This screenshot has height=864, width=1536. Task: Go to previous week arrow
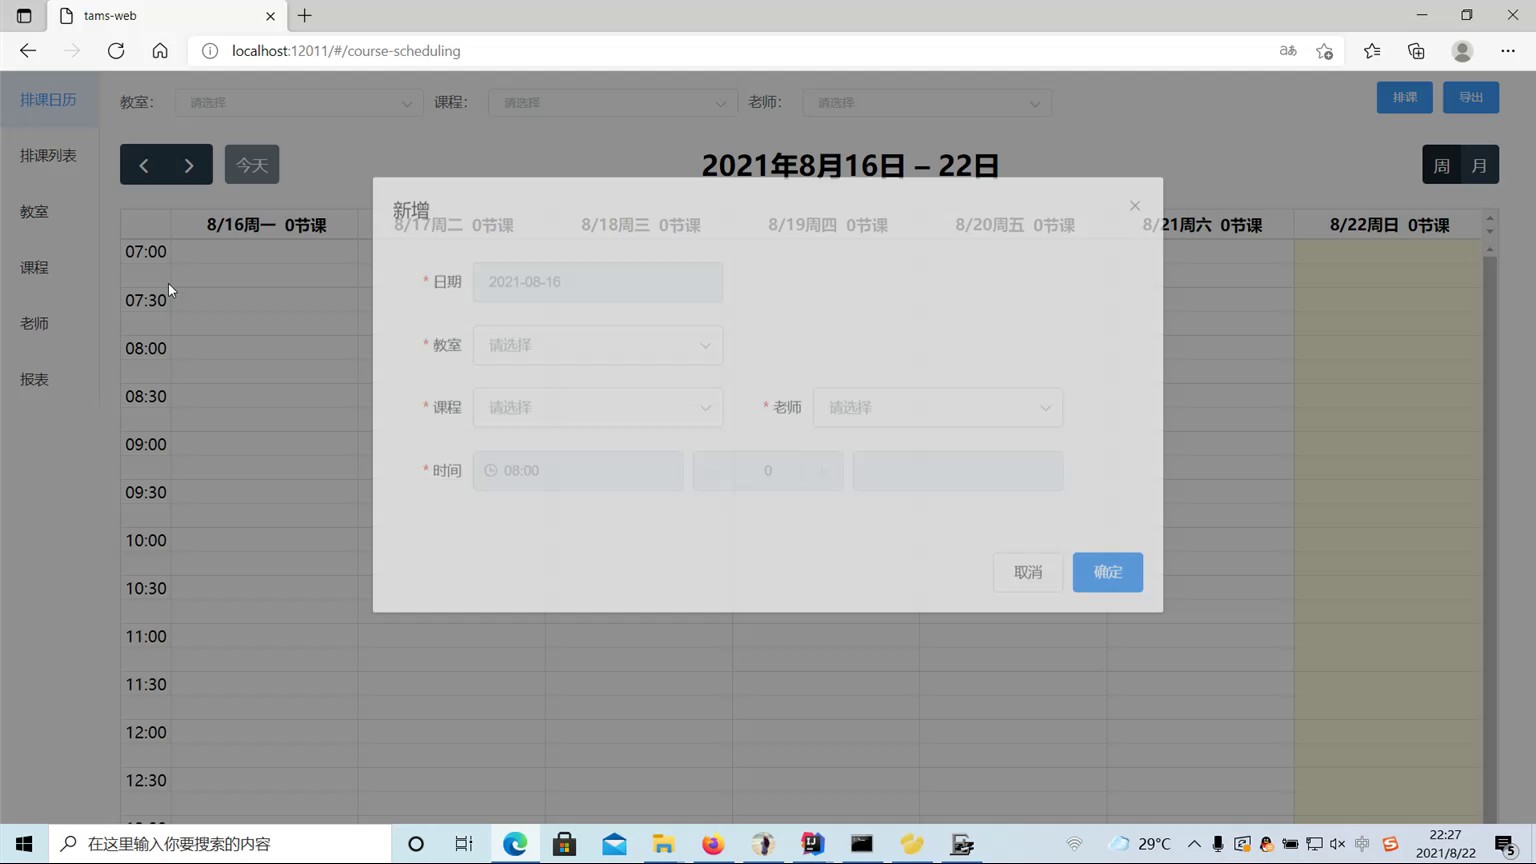pos(143,165)
